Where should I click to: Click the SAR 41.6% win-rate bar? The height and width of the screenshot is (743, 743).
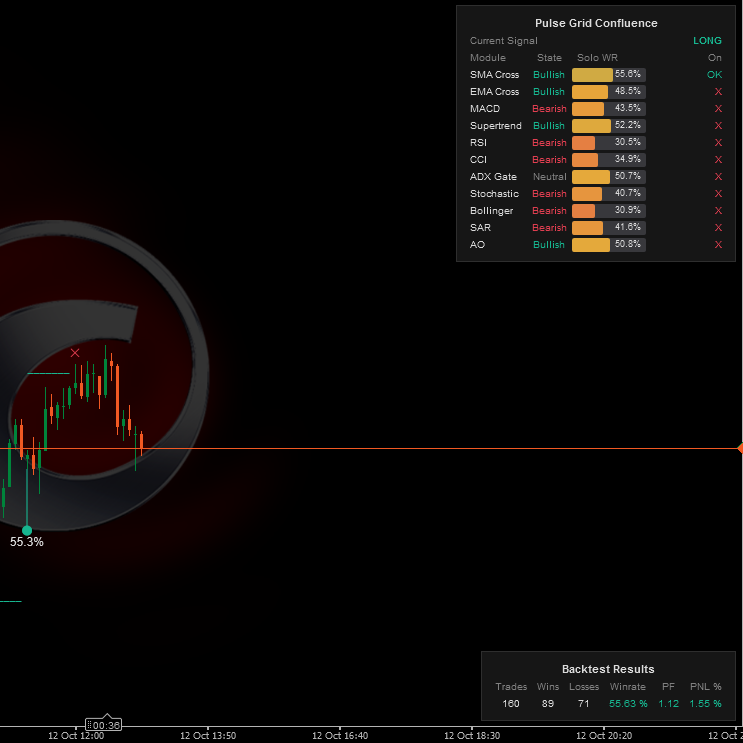608,227
